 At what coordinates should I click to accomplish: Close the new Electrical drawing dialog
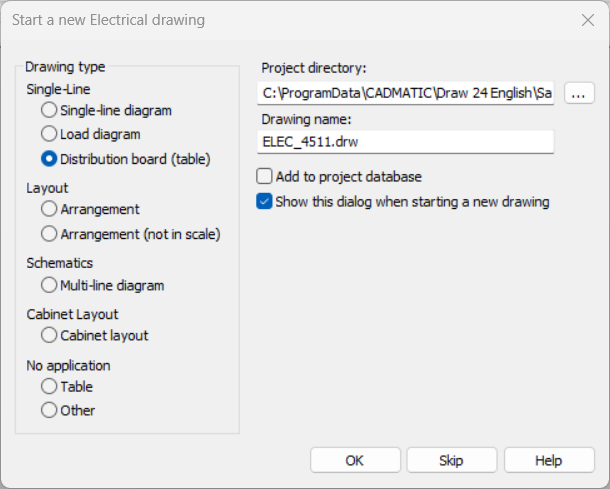[x=588, y=20]
